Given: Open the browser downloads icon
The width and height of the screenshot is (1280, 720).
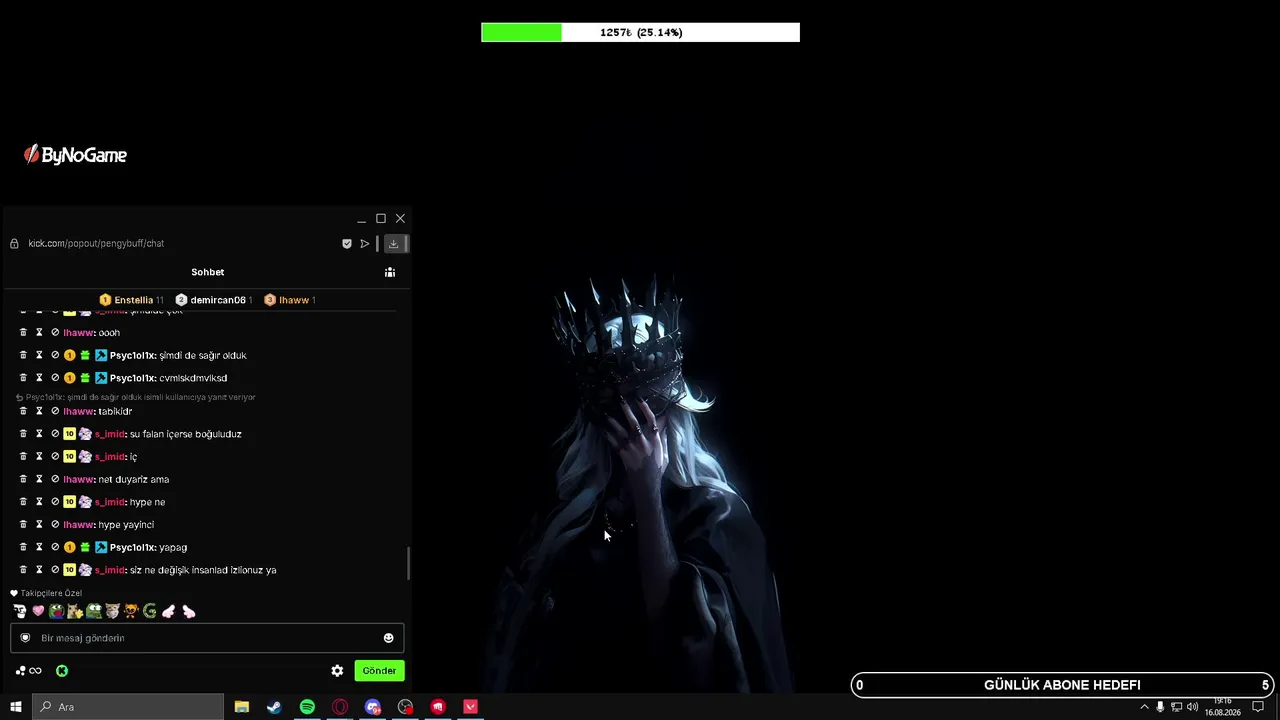Looking at the screenshot, I should tap(393, 243).
